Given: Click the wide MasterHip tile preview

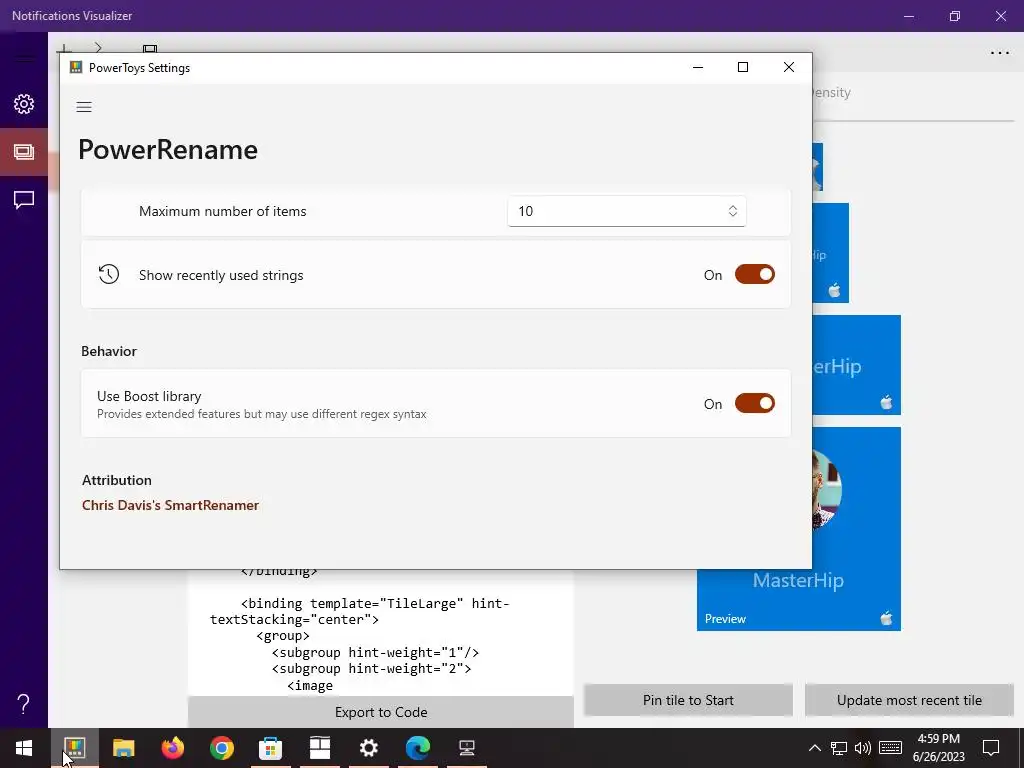Looking at the screenshot, I should [856, 364].
